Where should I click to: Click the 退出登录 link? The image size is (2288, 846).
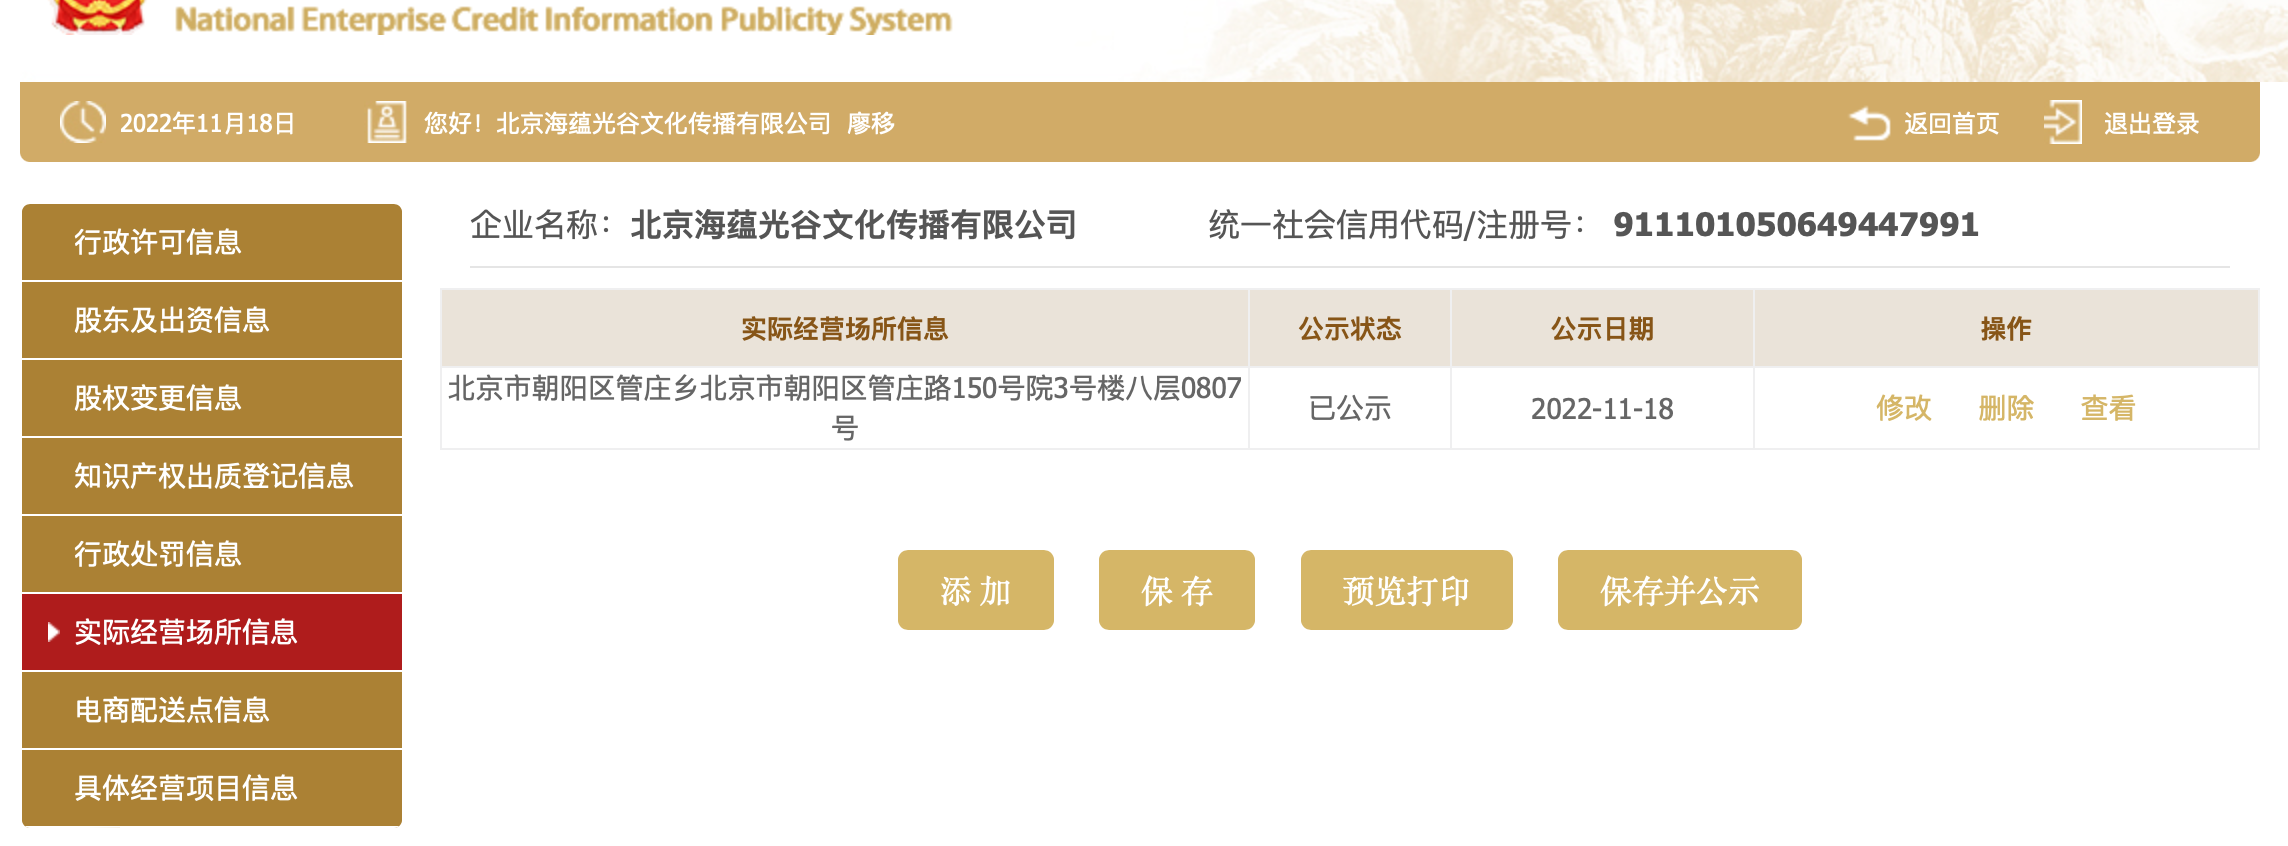pyautogui.click(x=2151, y=123)
